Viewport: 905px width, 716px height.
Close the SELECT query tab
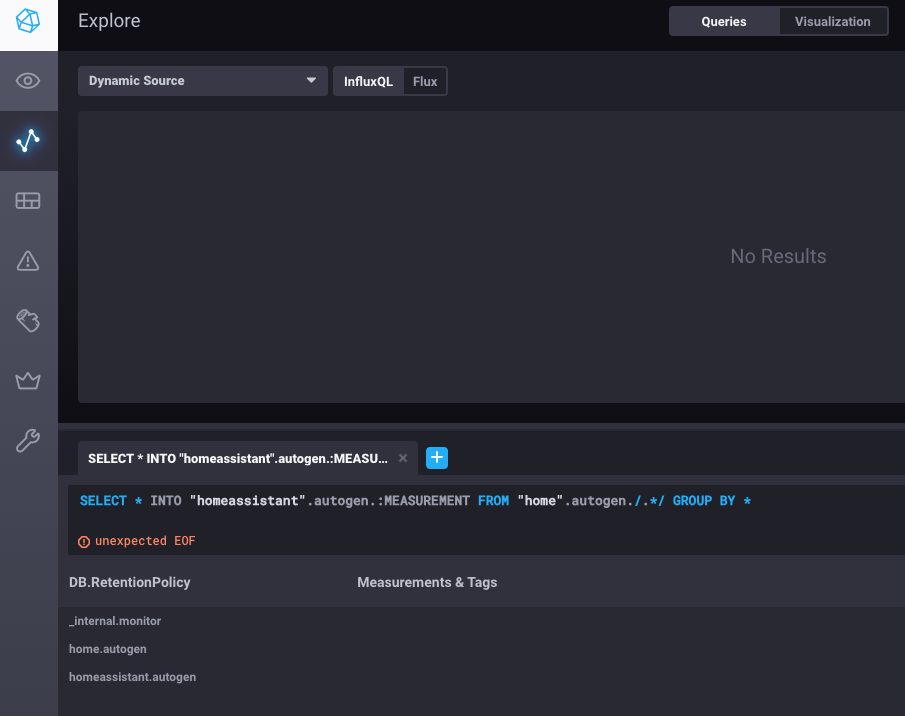403,458
